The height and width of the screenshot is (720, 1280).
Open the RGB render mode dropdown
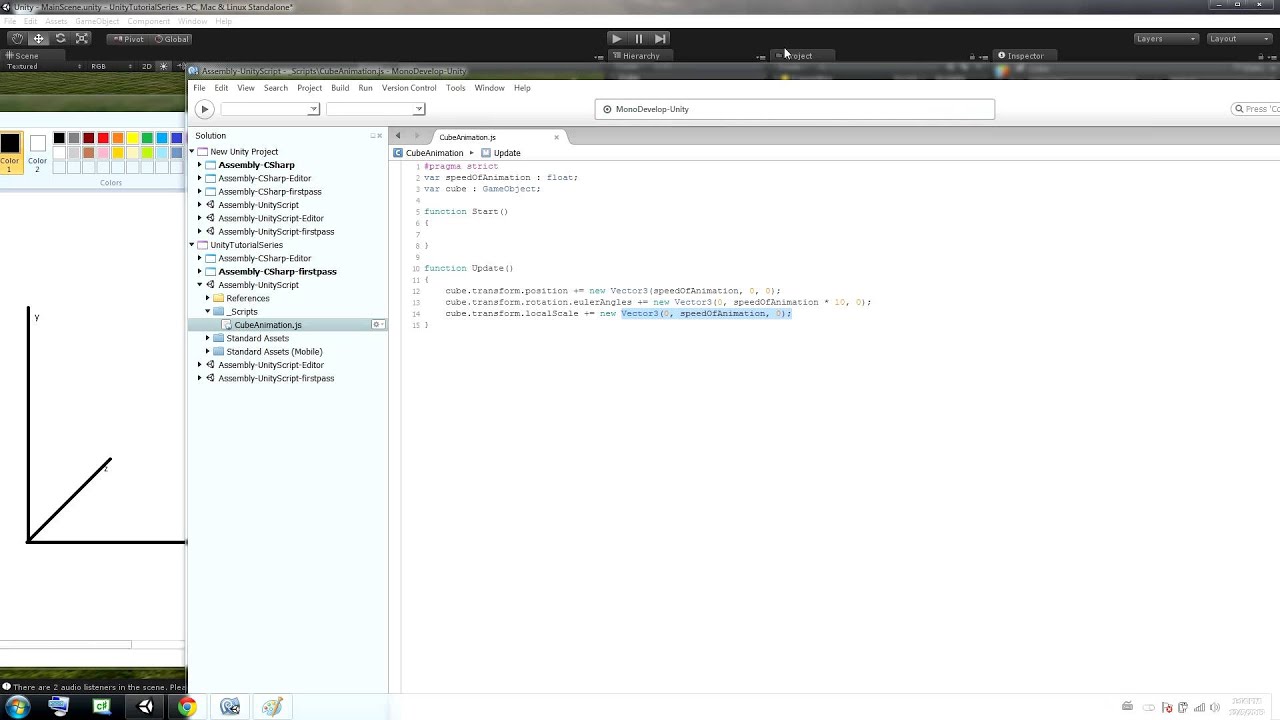click(110, 66)
